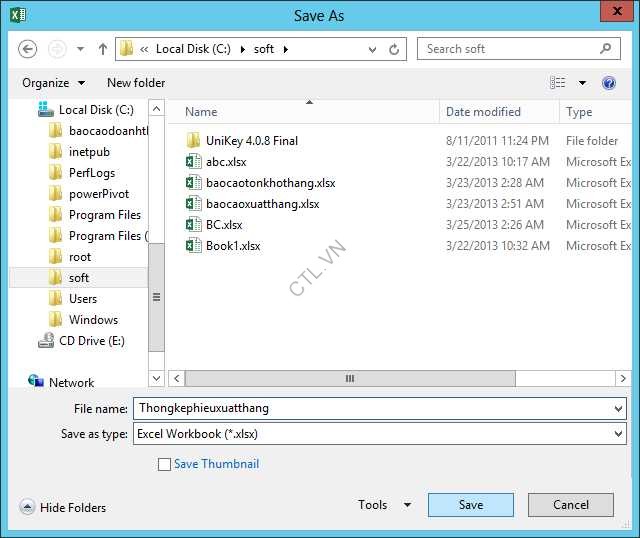The width and height of the screenshot is (640, 538).
Task: Click New folder in the toolbar
Action: (x=136, y=83)
